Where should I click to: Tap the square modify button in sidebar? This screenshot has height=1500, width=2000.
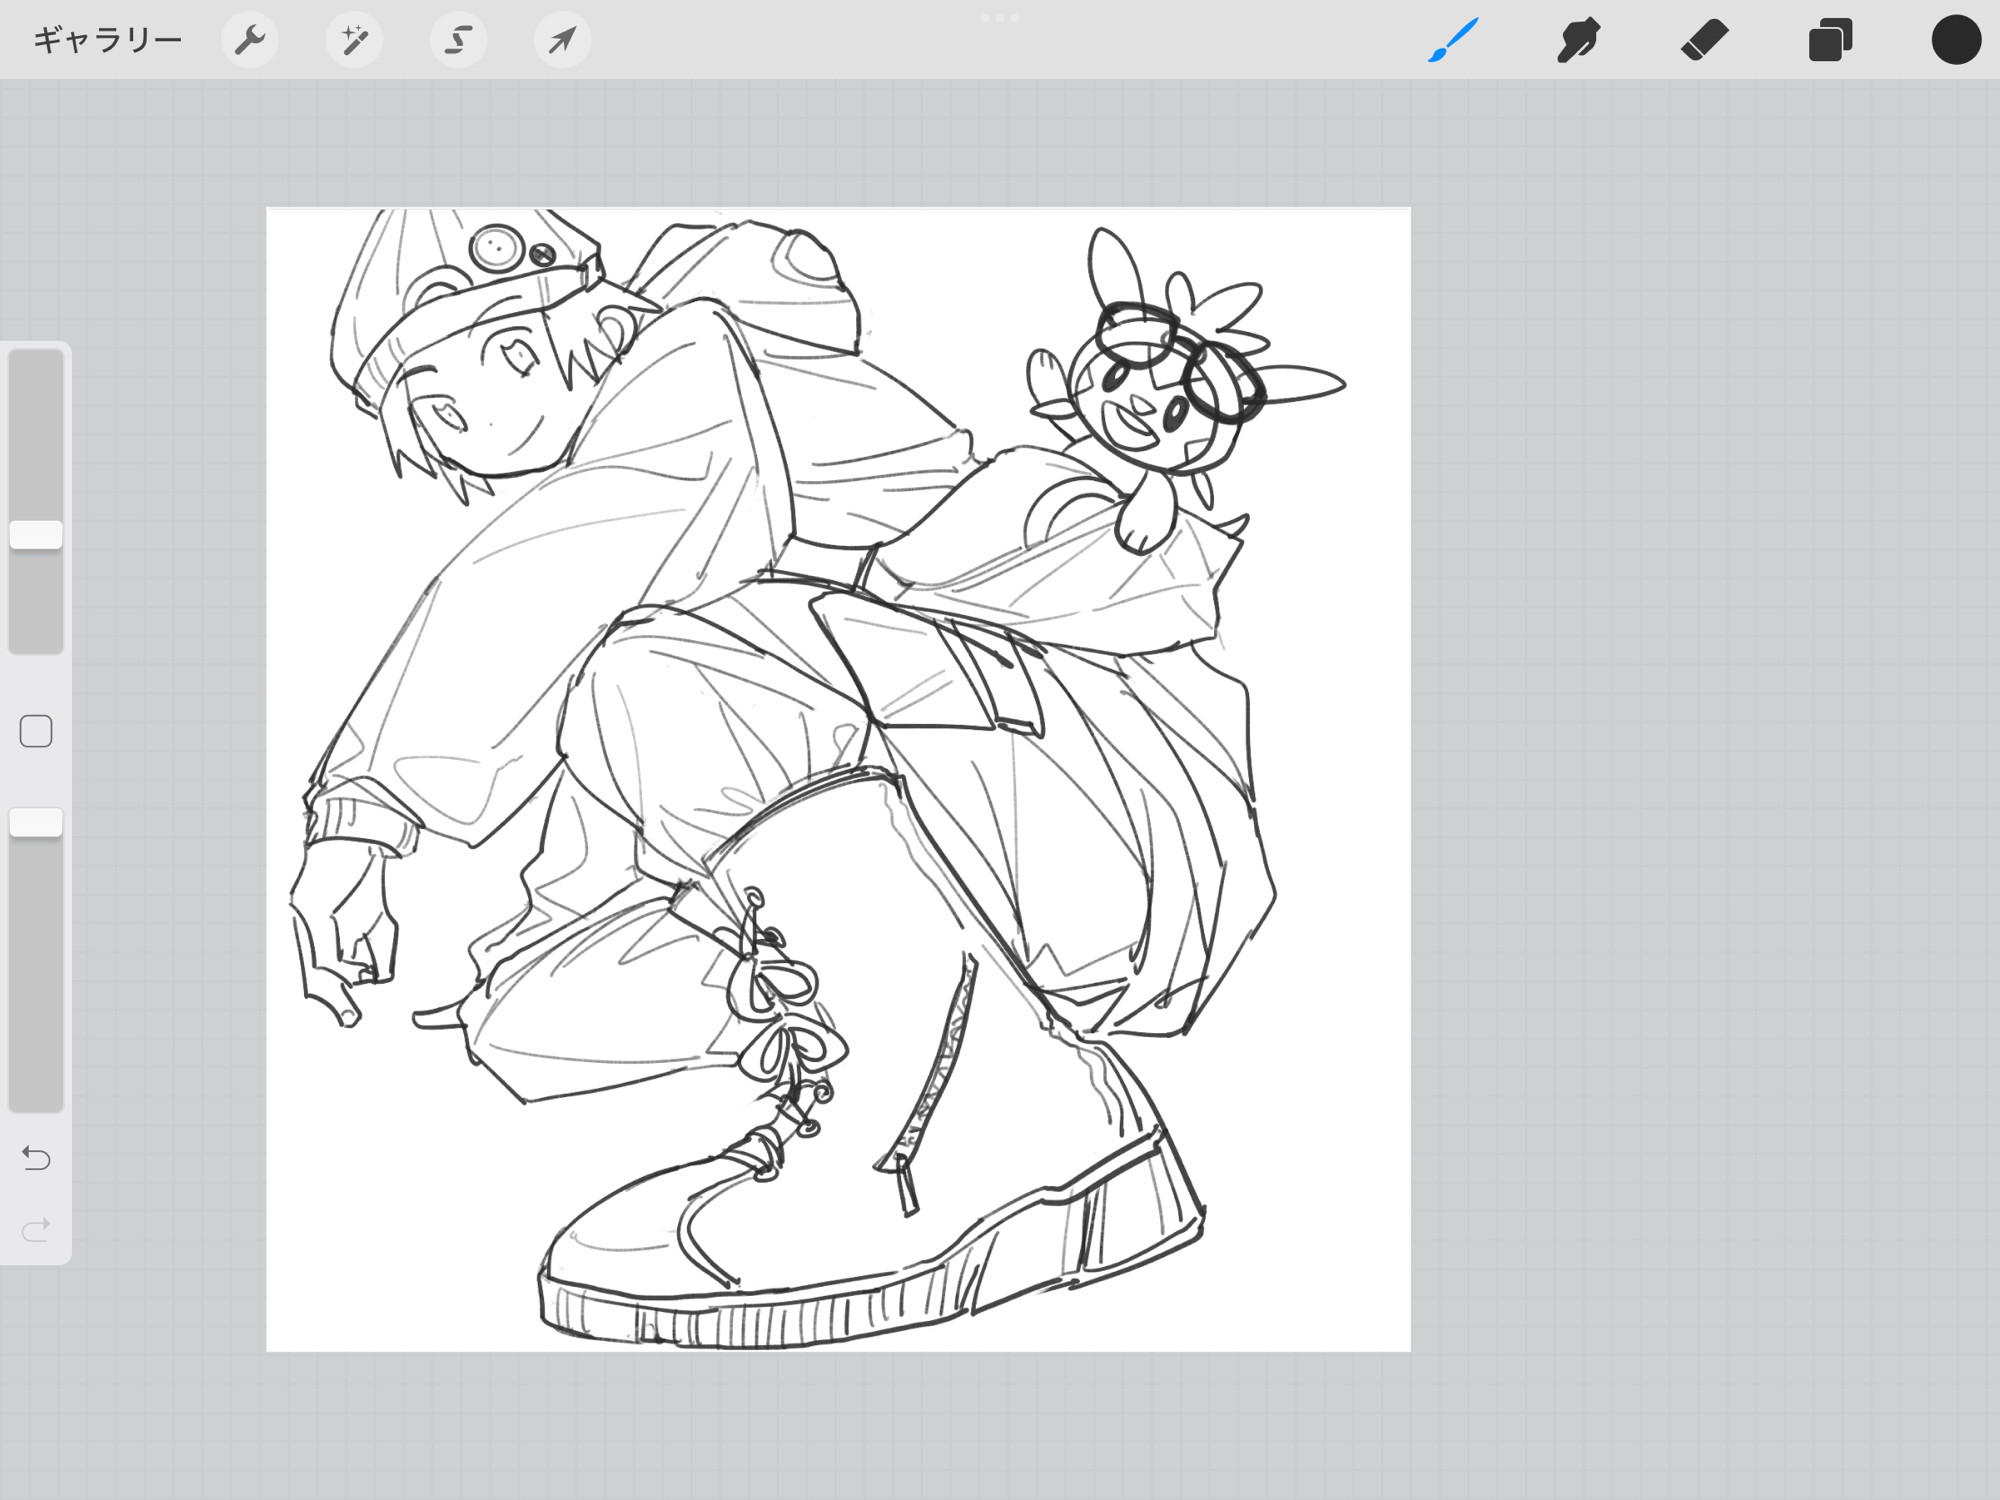tap(36, 731)
